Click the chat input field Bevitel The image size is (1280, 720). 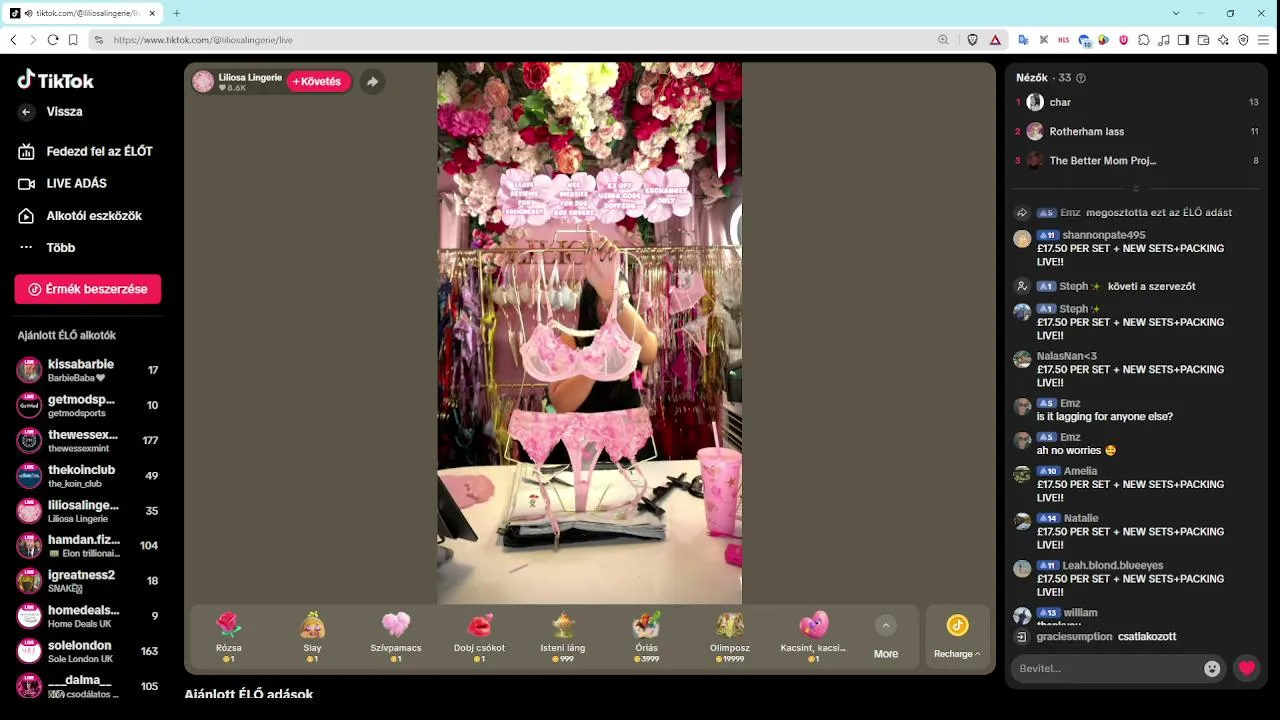1107,668
